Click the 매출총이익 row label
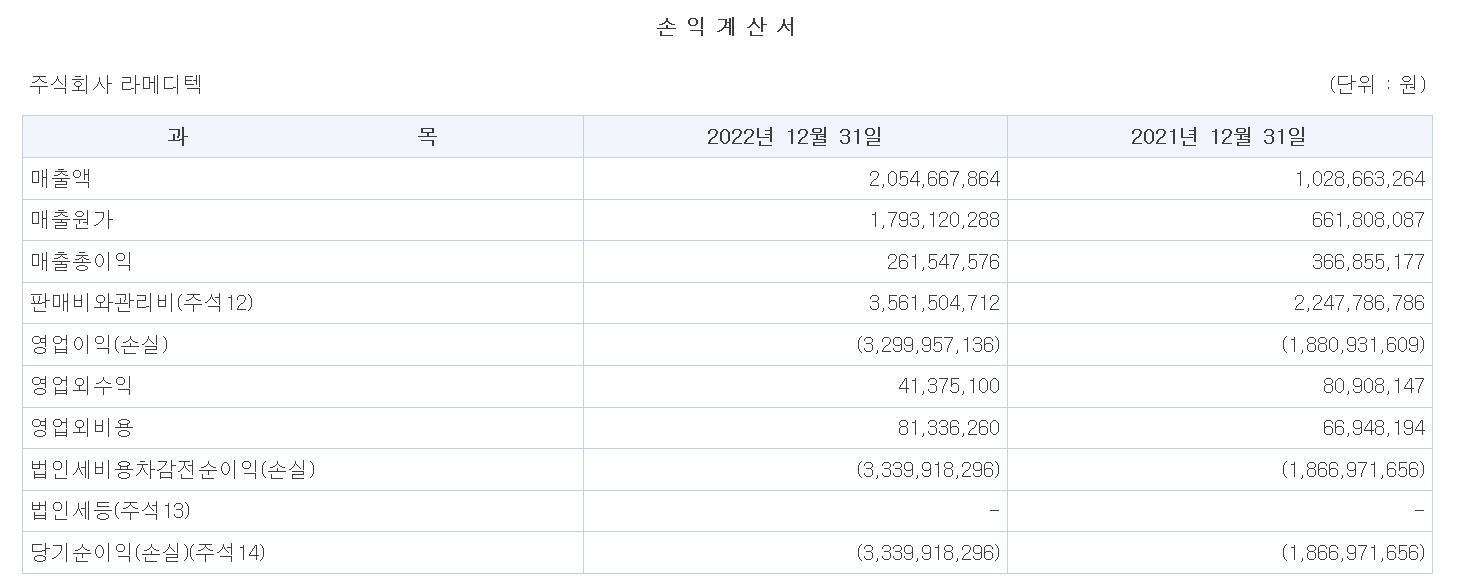The width and height of the screenshot is (1460, 583). [x=81, y=262]
